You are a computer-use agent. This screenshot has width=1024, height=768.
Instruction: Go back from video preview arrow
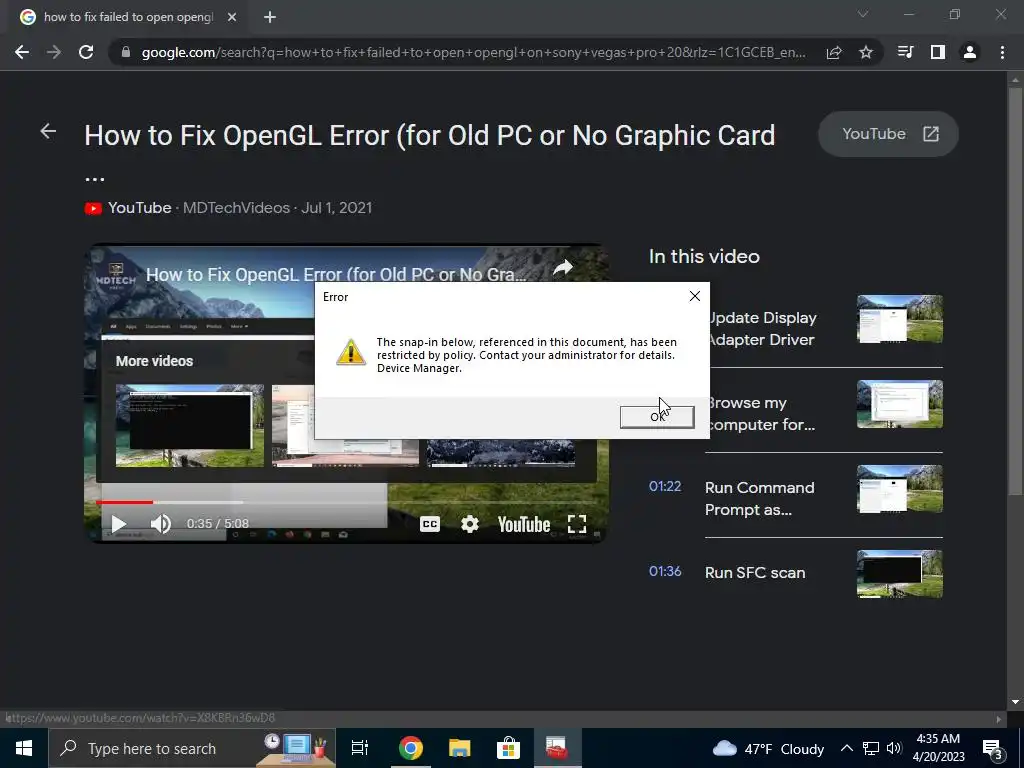48,131
